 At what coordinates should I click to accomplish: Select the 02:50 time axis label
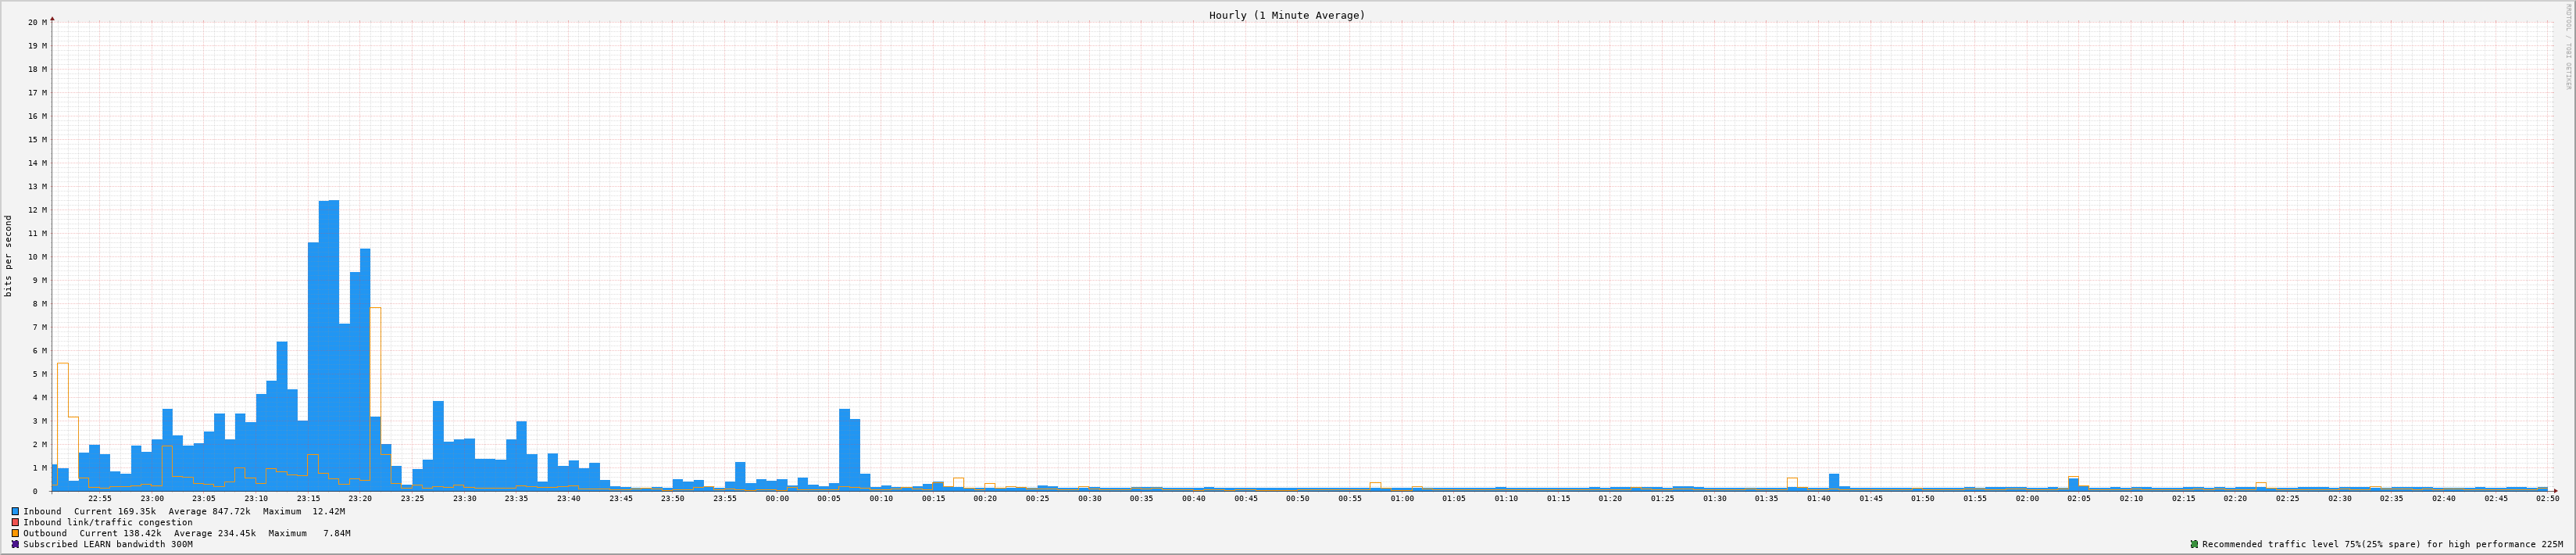(2547, 498)
